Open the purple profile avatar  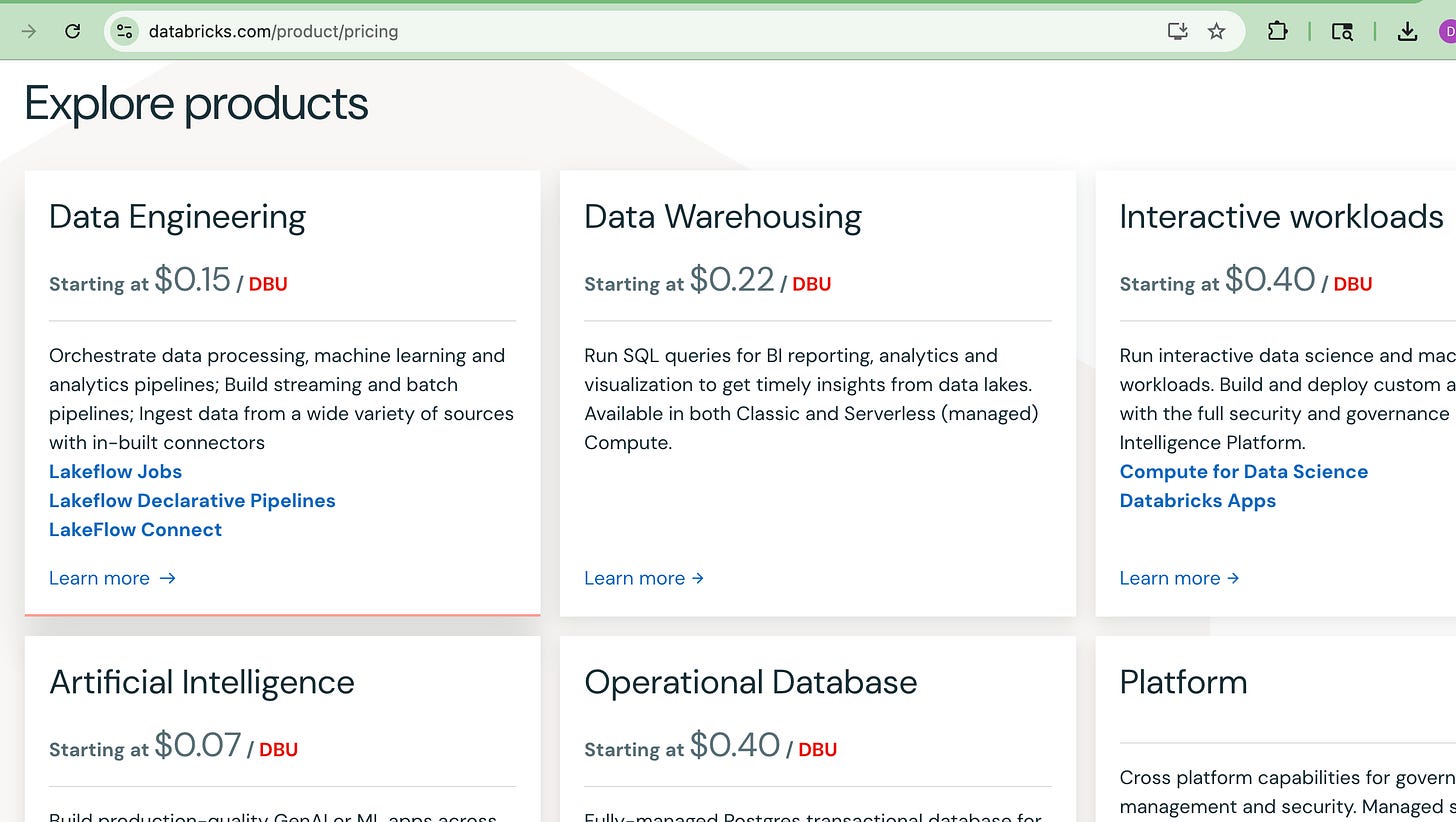tap(1448, 31)
